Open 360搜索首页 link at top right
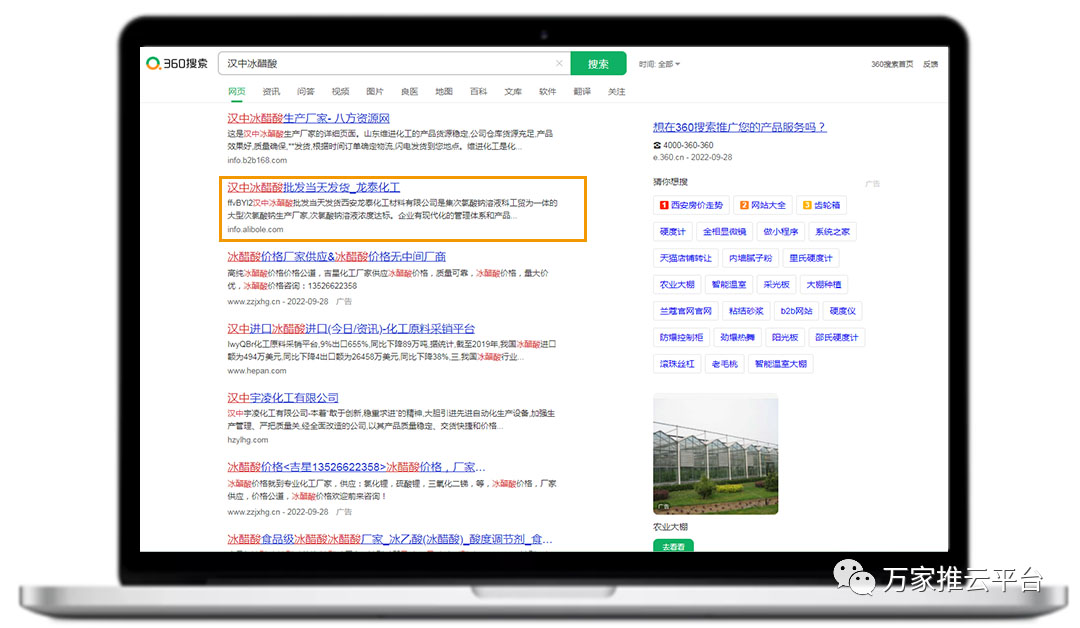 point(892,64)
